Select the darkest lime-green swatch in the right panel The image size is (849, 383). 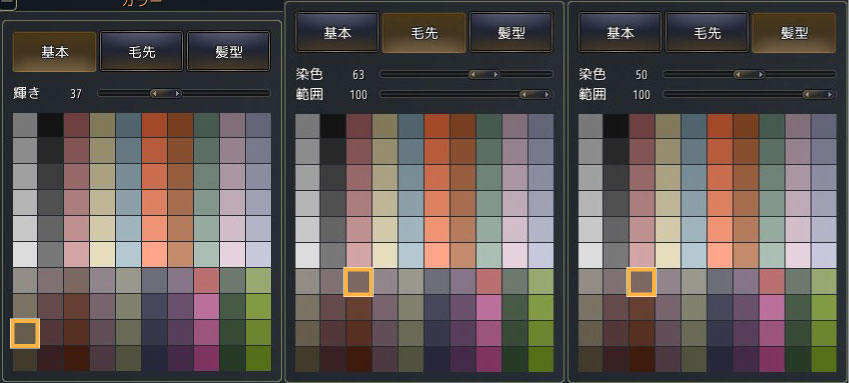(824, 360)
